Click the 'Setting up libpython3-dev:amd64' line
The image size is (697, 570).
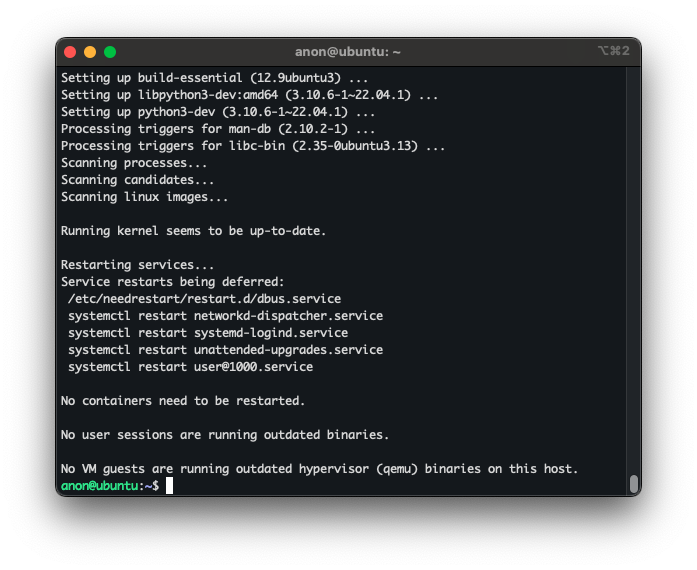point(249,95)
